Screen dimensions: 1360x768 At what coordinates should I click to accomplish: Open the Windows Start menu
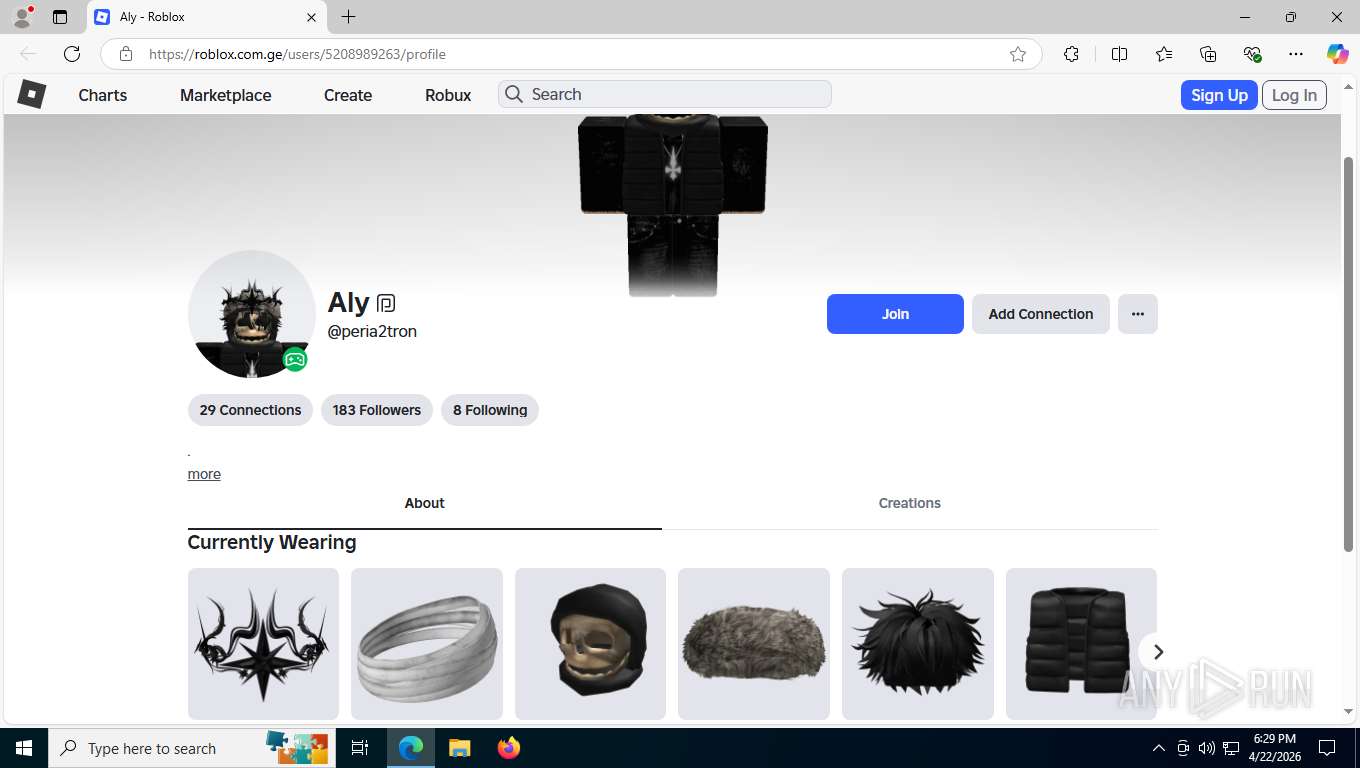click(24, 748)
